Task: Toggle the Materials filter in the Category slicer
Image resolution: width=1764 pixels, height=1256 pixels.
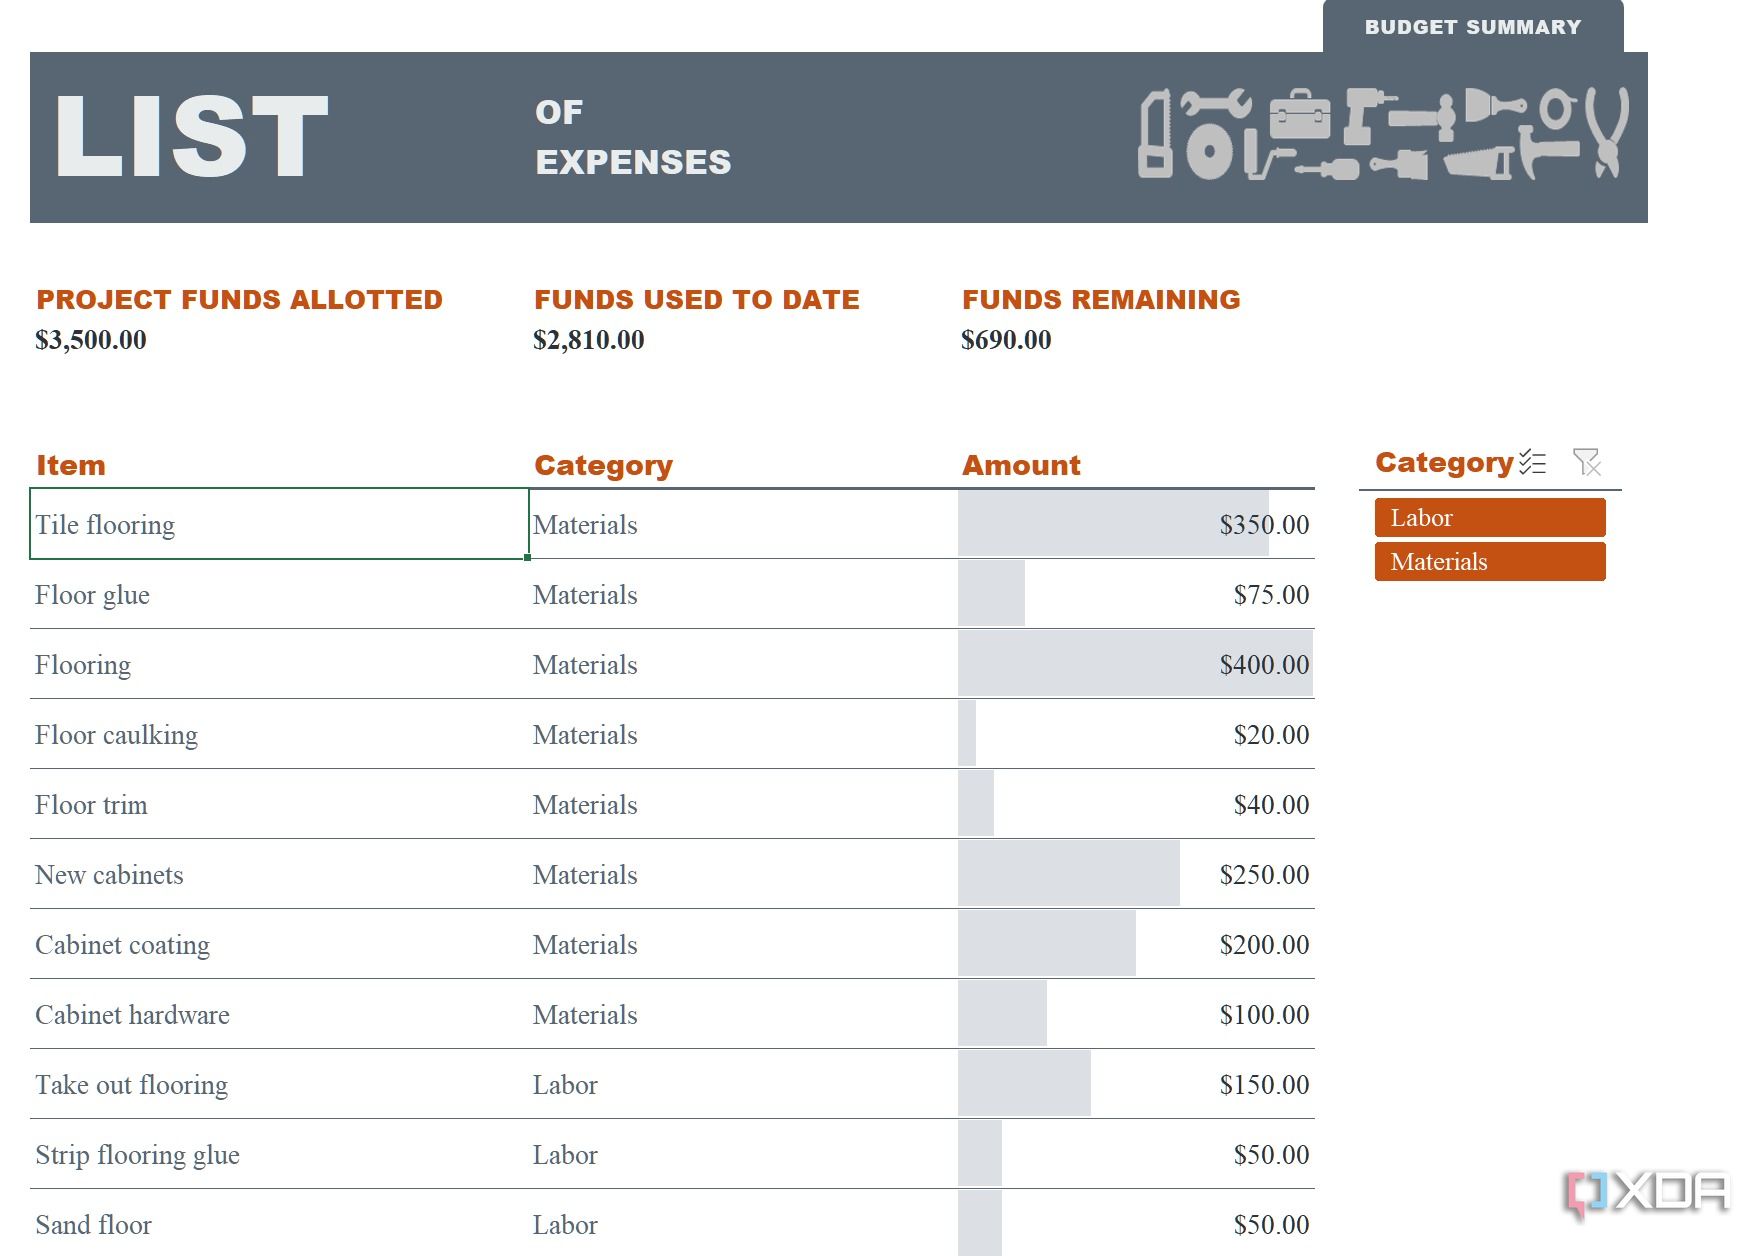Action: (x=1489, y=561)
